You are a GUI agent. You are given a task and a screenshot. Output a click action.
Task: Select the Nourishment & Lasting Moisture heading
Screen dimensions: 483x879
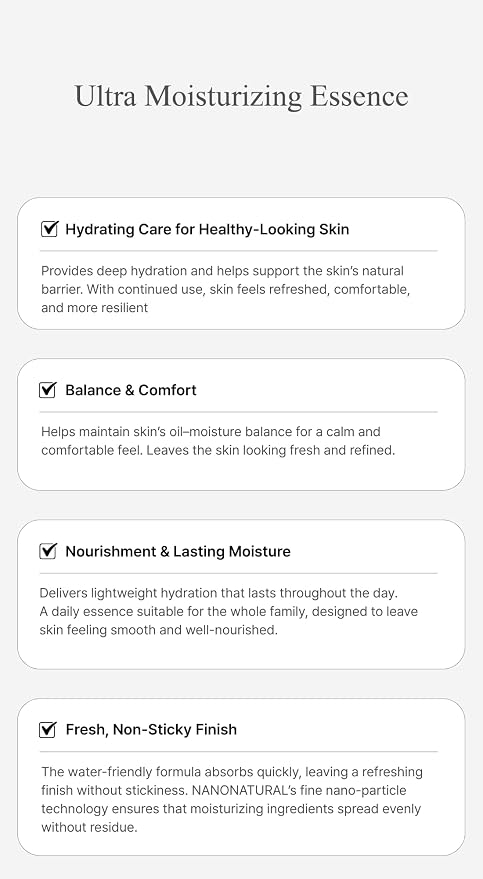178,552
